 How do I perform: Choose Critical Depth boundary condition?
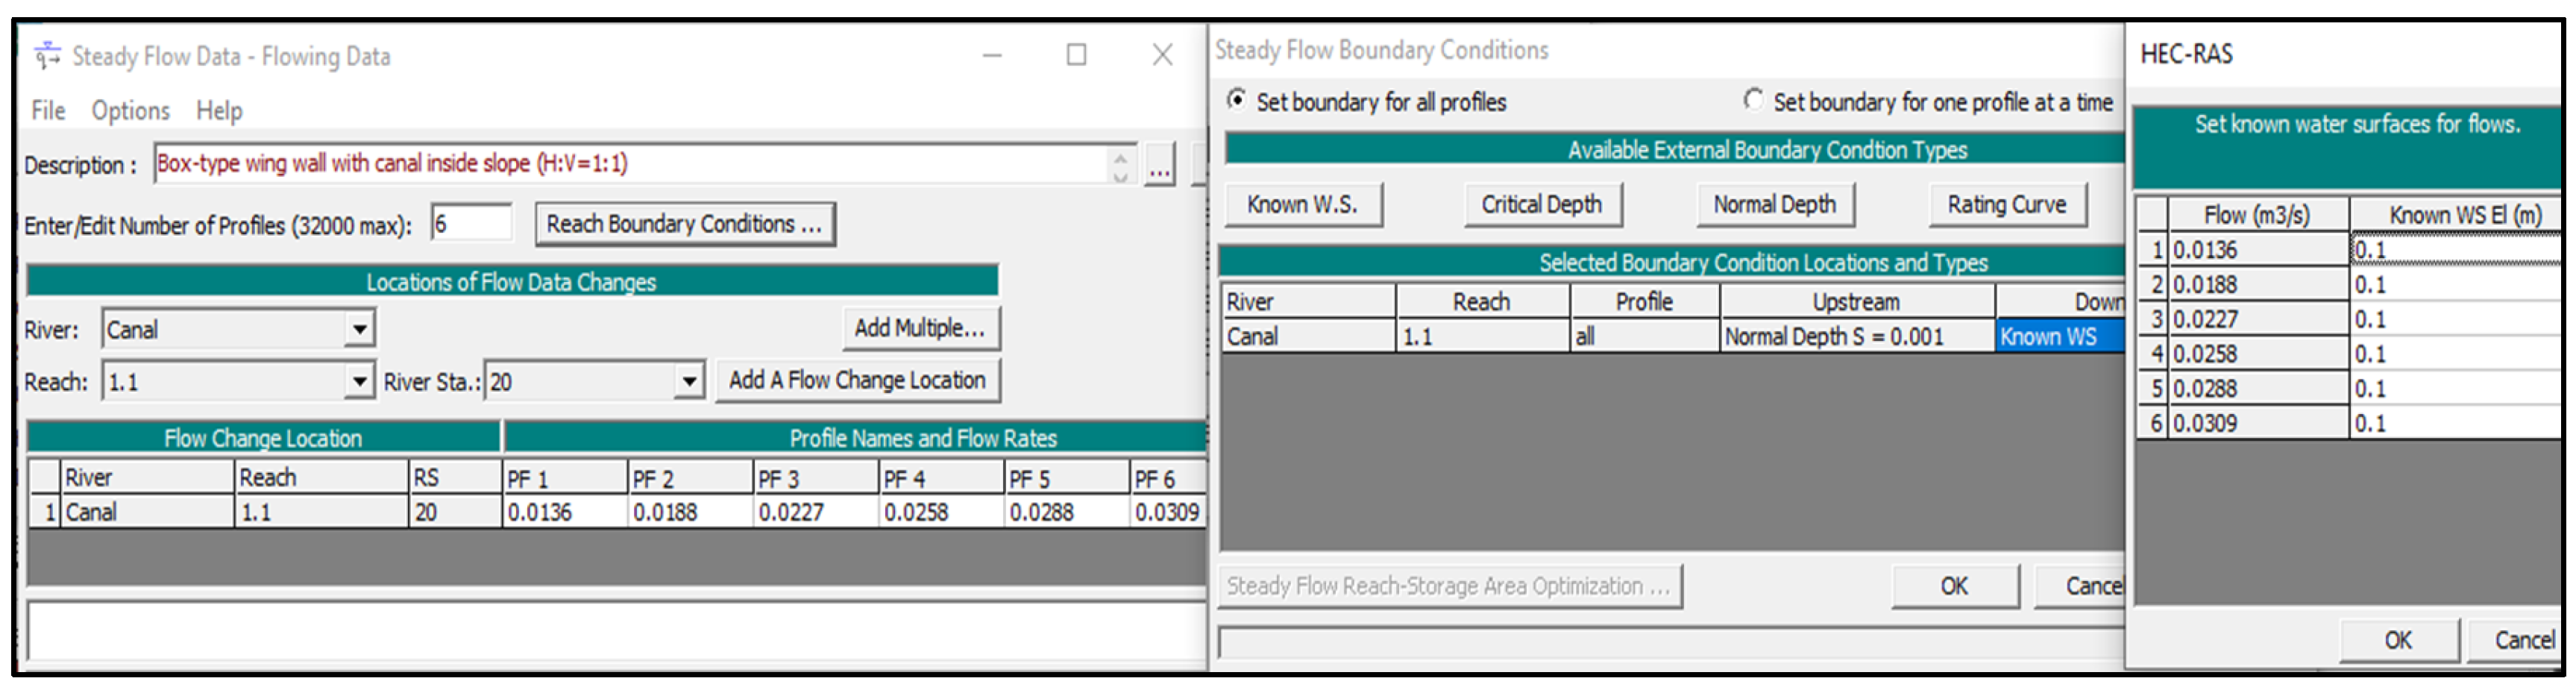[1541, 205]
